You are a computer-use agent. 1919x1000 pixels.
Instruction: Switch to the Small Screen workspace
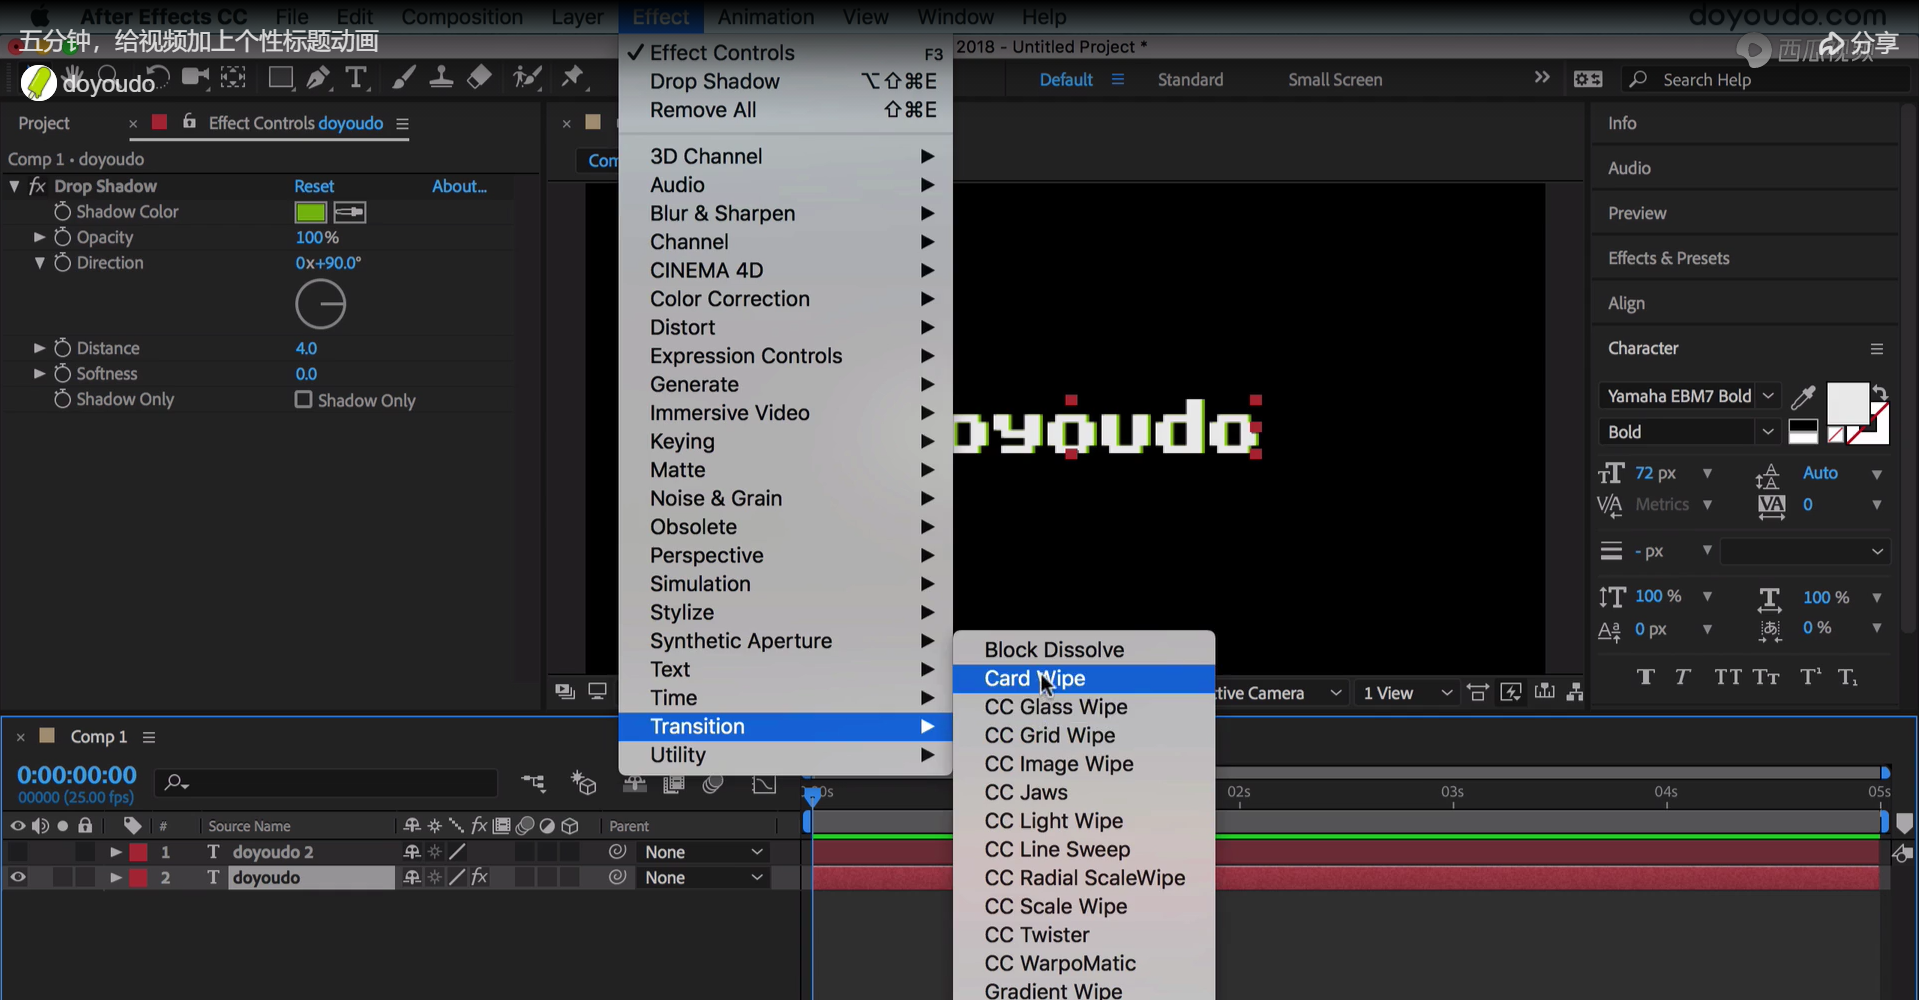(1335, 79)
